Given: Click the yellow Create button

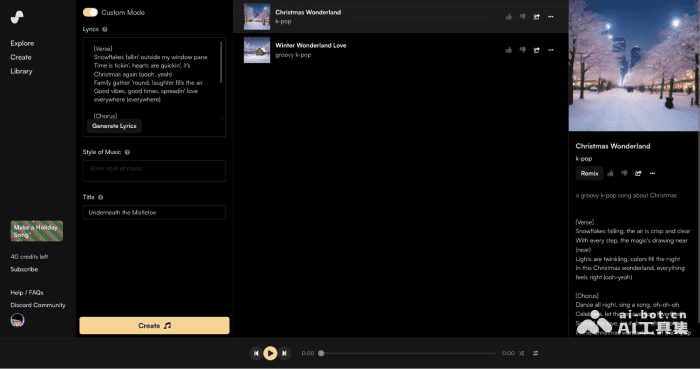Looking at the screenshot, I should (x=154, y=326).
